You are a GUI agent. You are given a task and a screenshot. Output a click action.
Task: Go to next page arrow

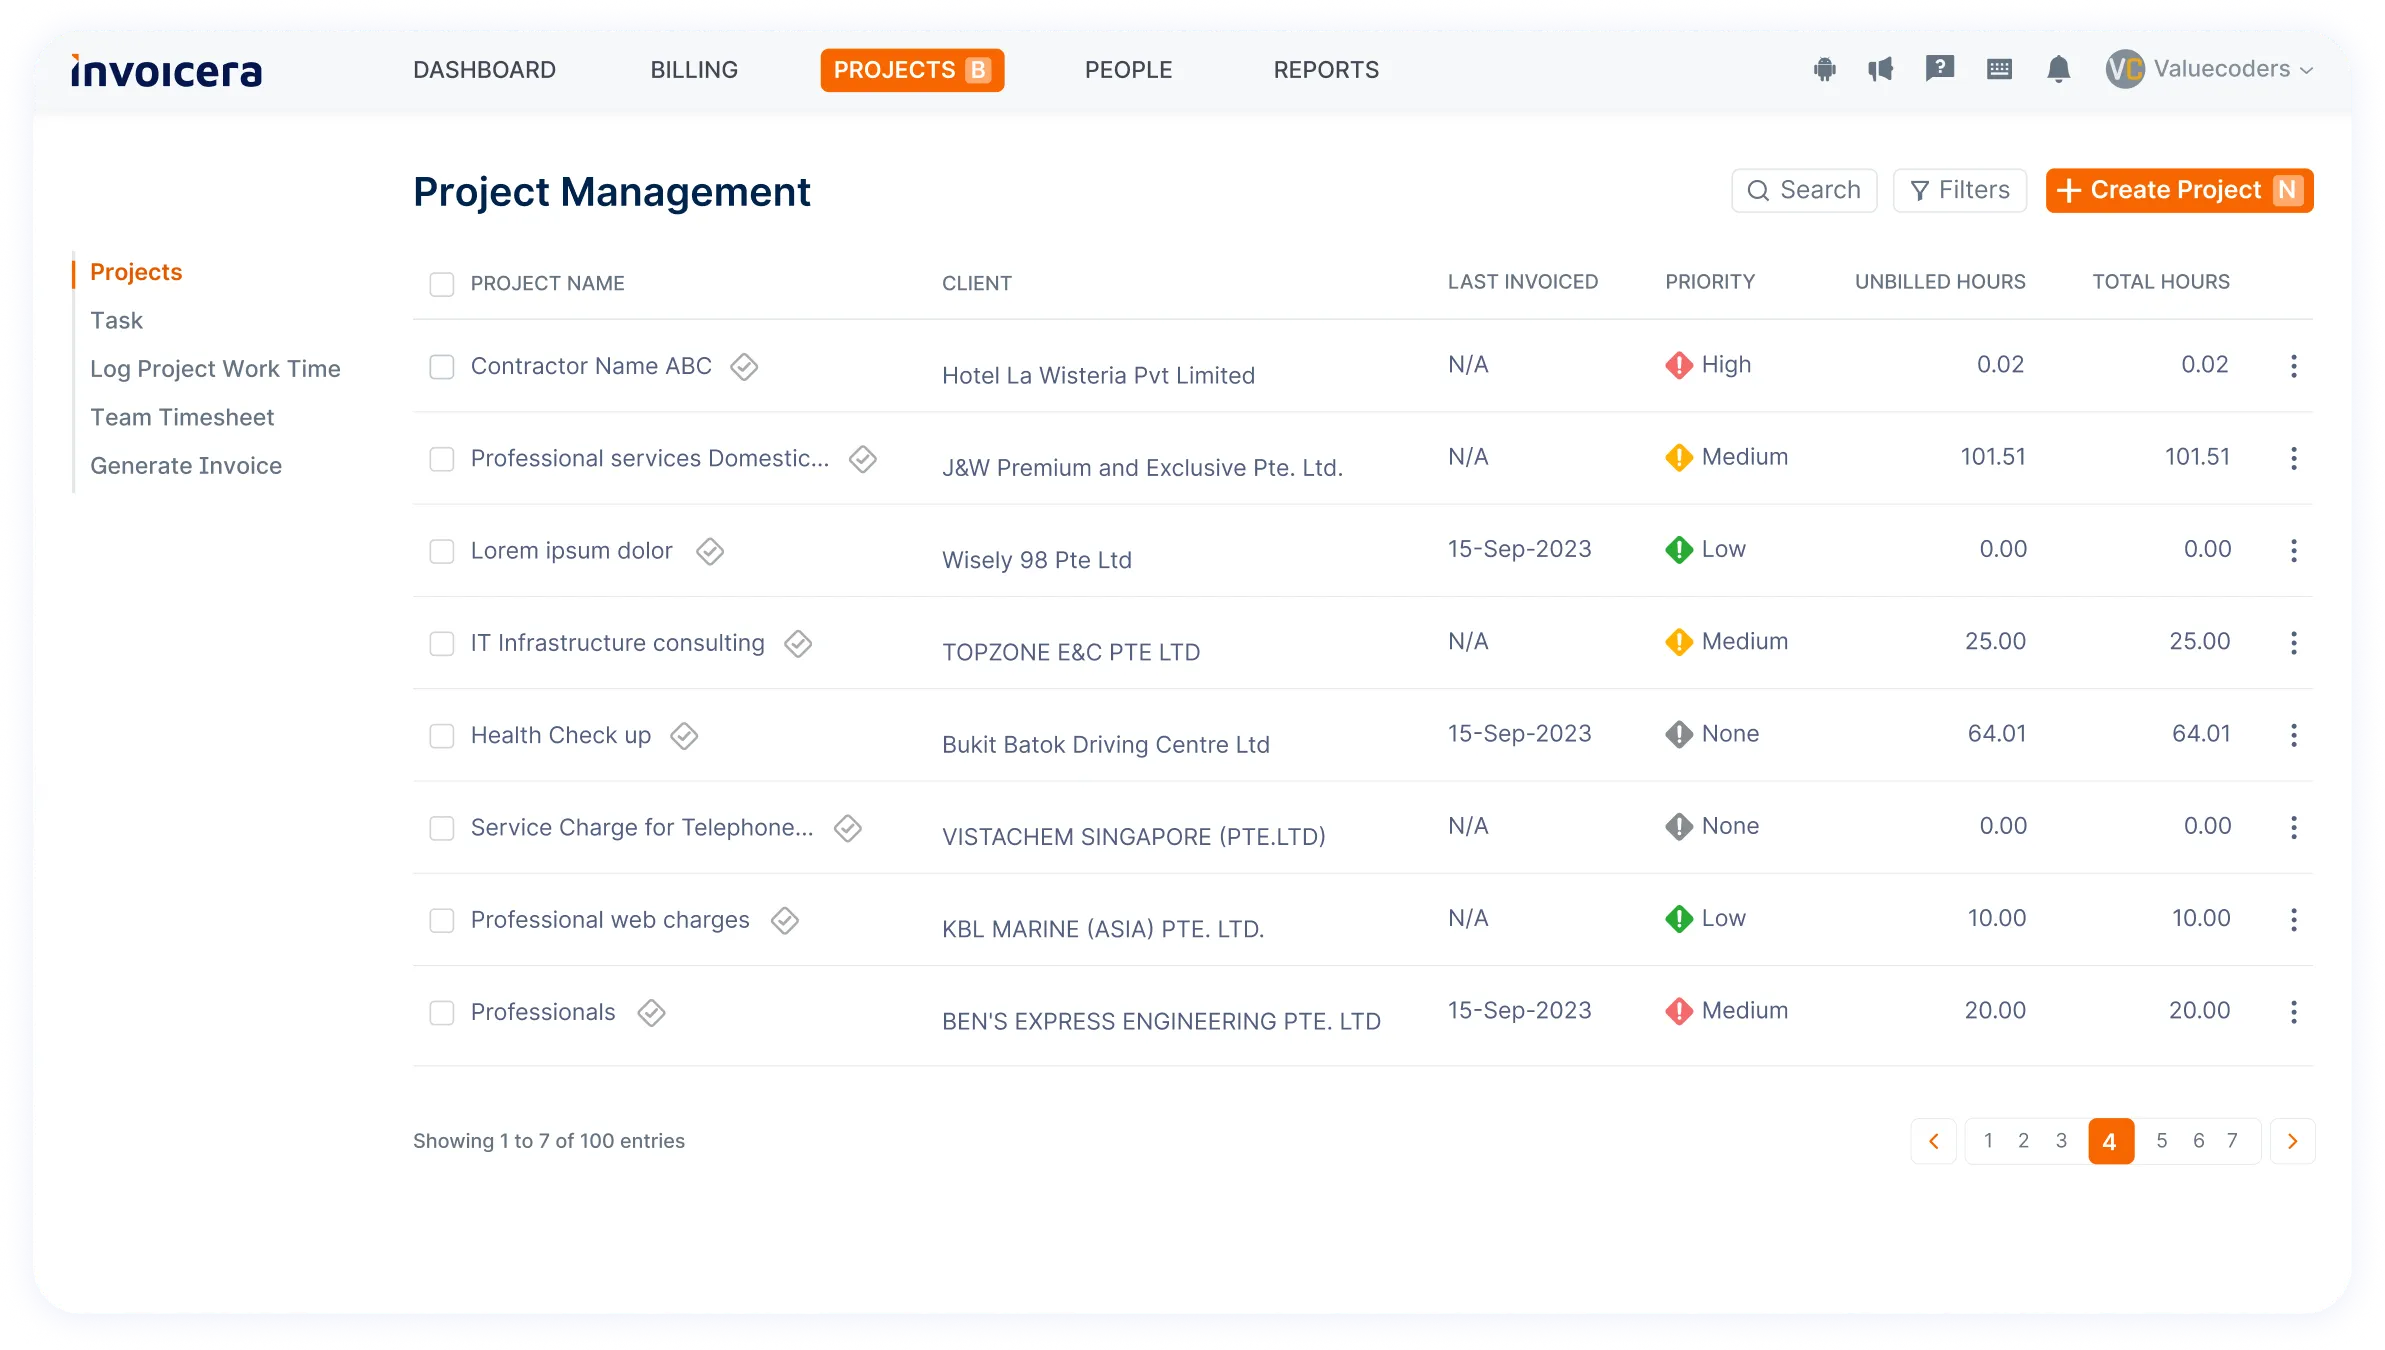(2293, 1141)
